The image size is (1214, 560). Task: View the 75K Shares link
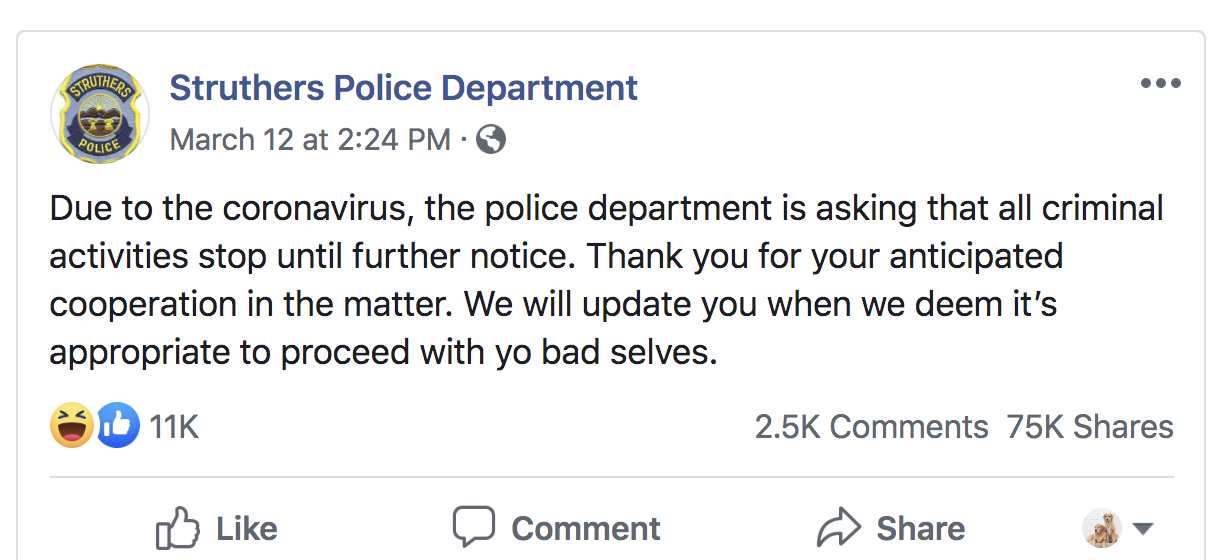pyautogui.click(x=1090, y=427)
